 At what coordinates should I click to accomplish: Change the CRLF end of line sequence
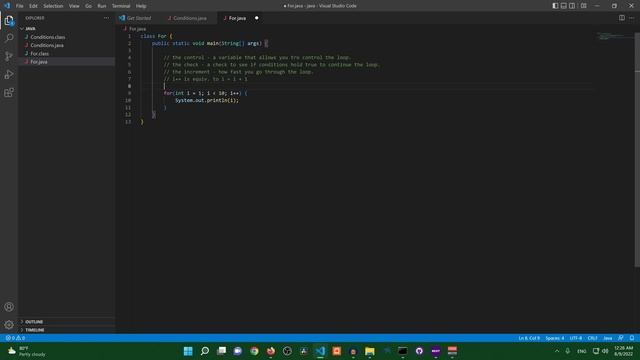[x=592, y=338]
